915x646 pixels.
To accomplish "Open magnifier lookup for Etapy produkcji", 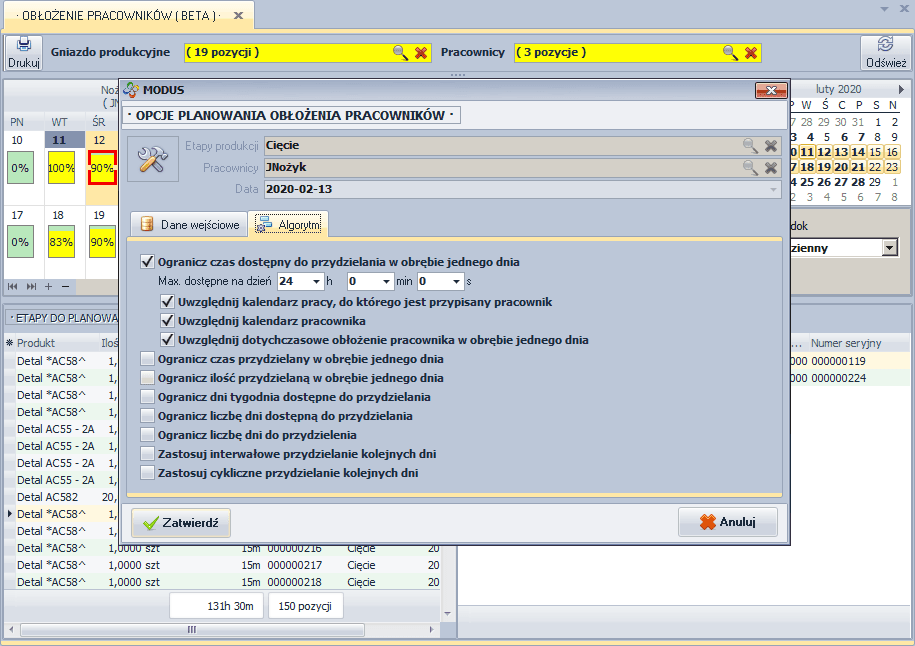I will (750, 146).
